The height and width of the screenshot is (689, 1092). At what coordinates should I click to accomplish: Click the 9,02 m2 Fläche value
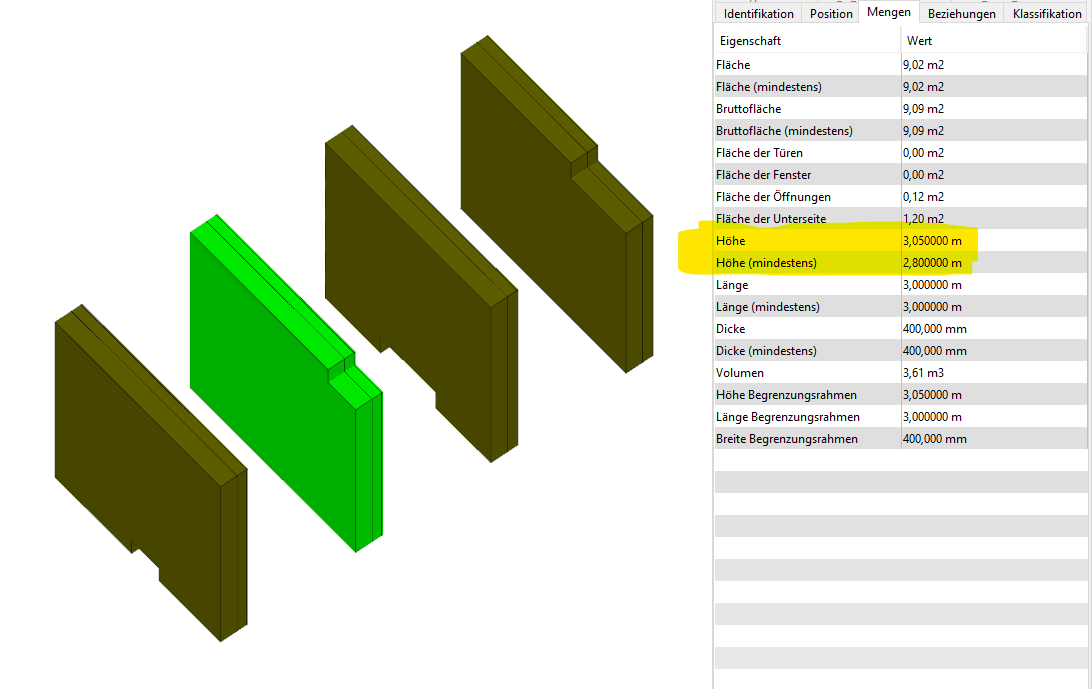(x=923, y=65)
